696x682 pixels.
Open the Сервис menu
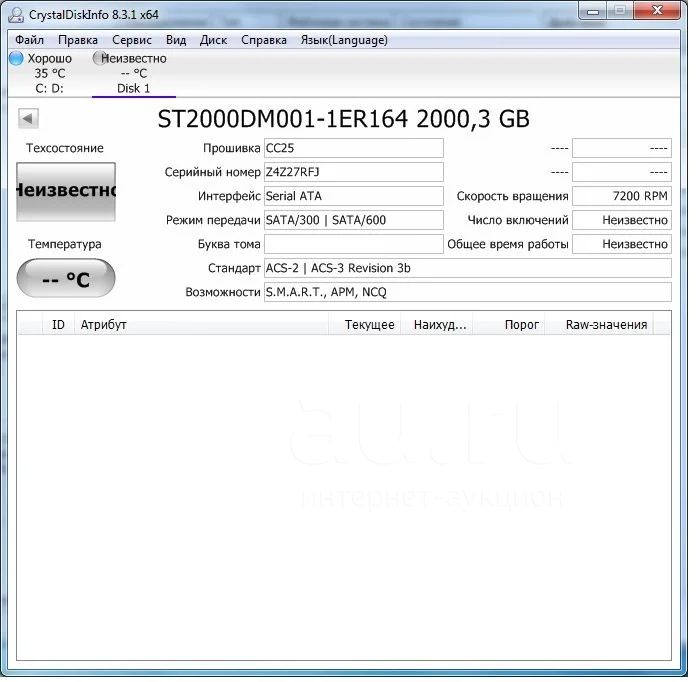click(x=132, y=40)
